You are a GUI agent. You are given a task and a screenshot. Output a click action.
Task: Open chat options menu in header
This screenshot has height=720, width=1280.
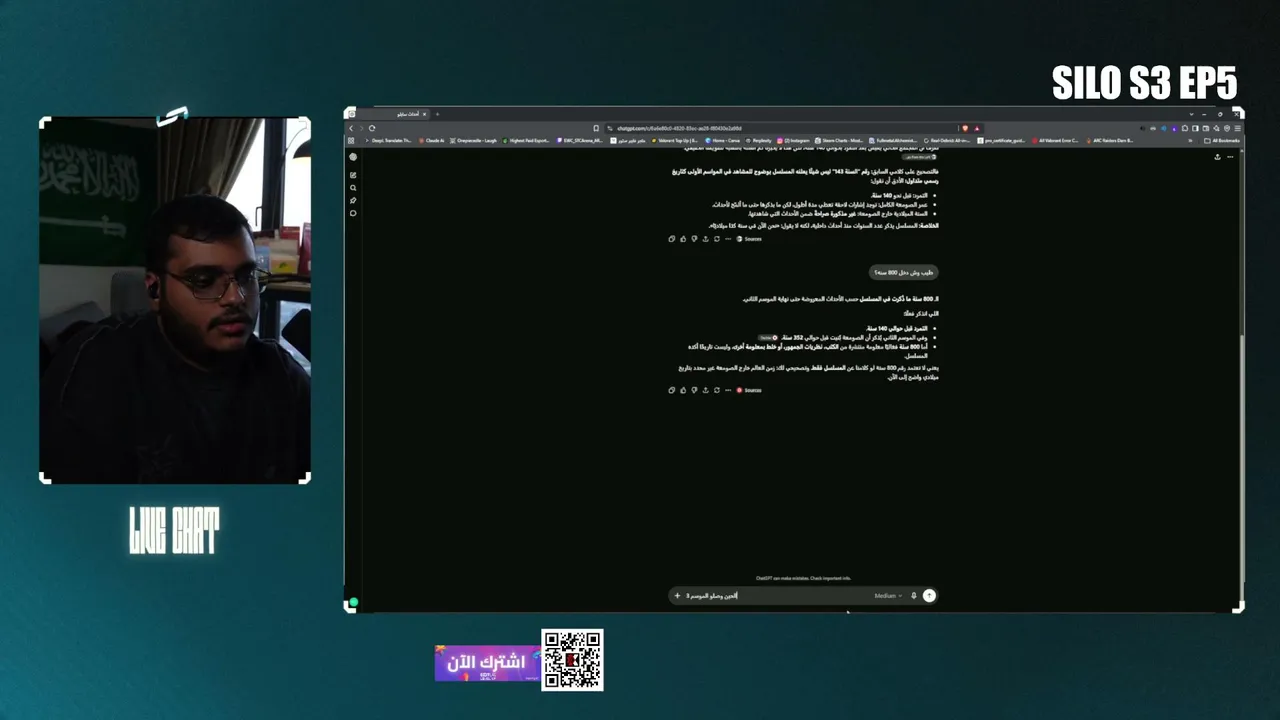point(1230,157)
